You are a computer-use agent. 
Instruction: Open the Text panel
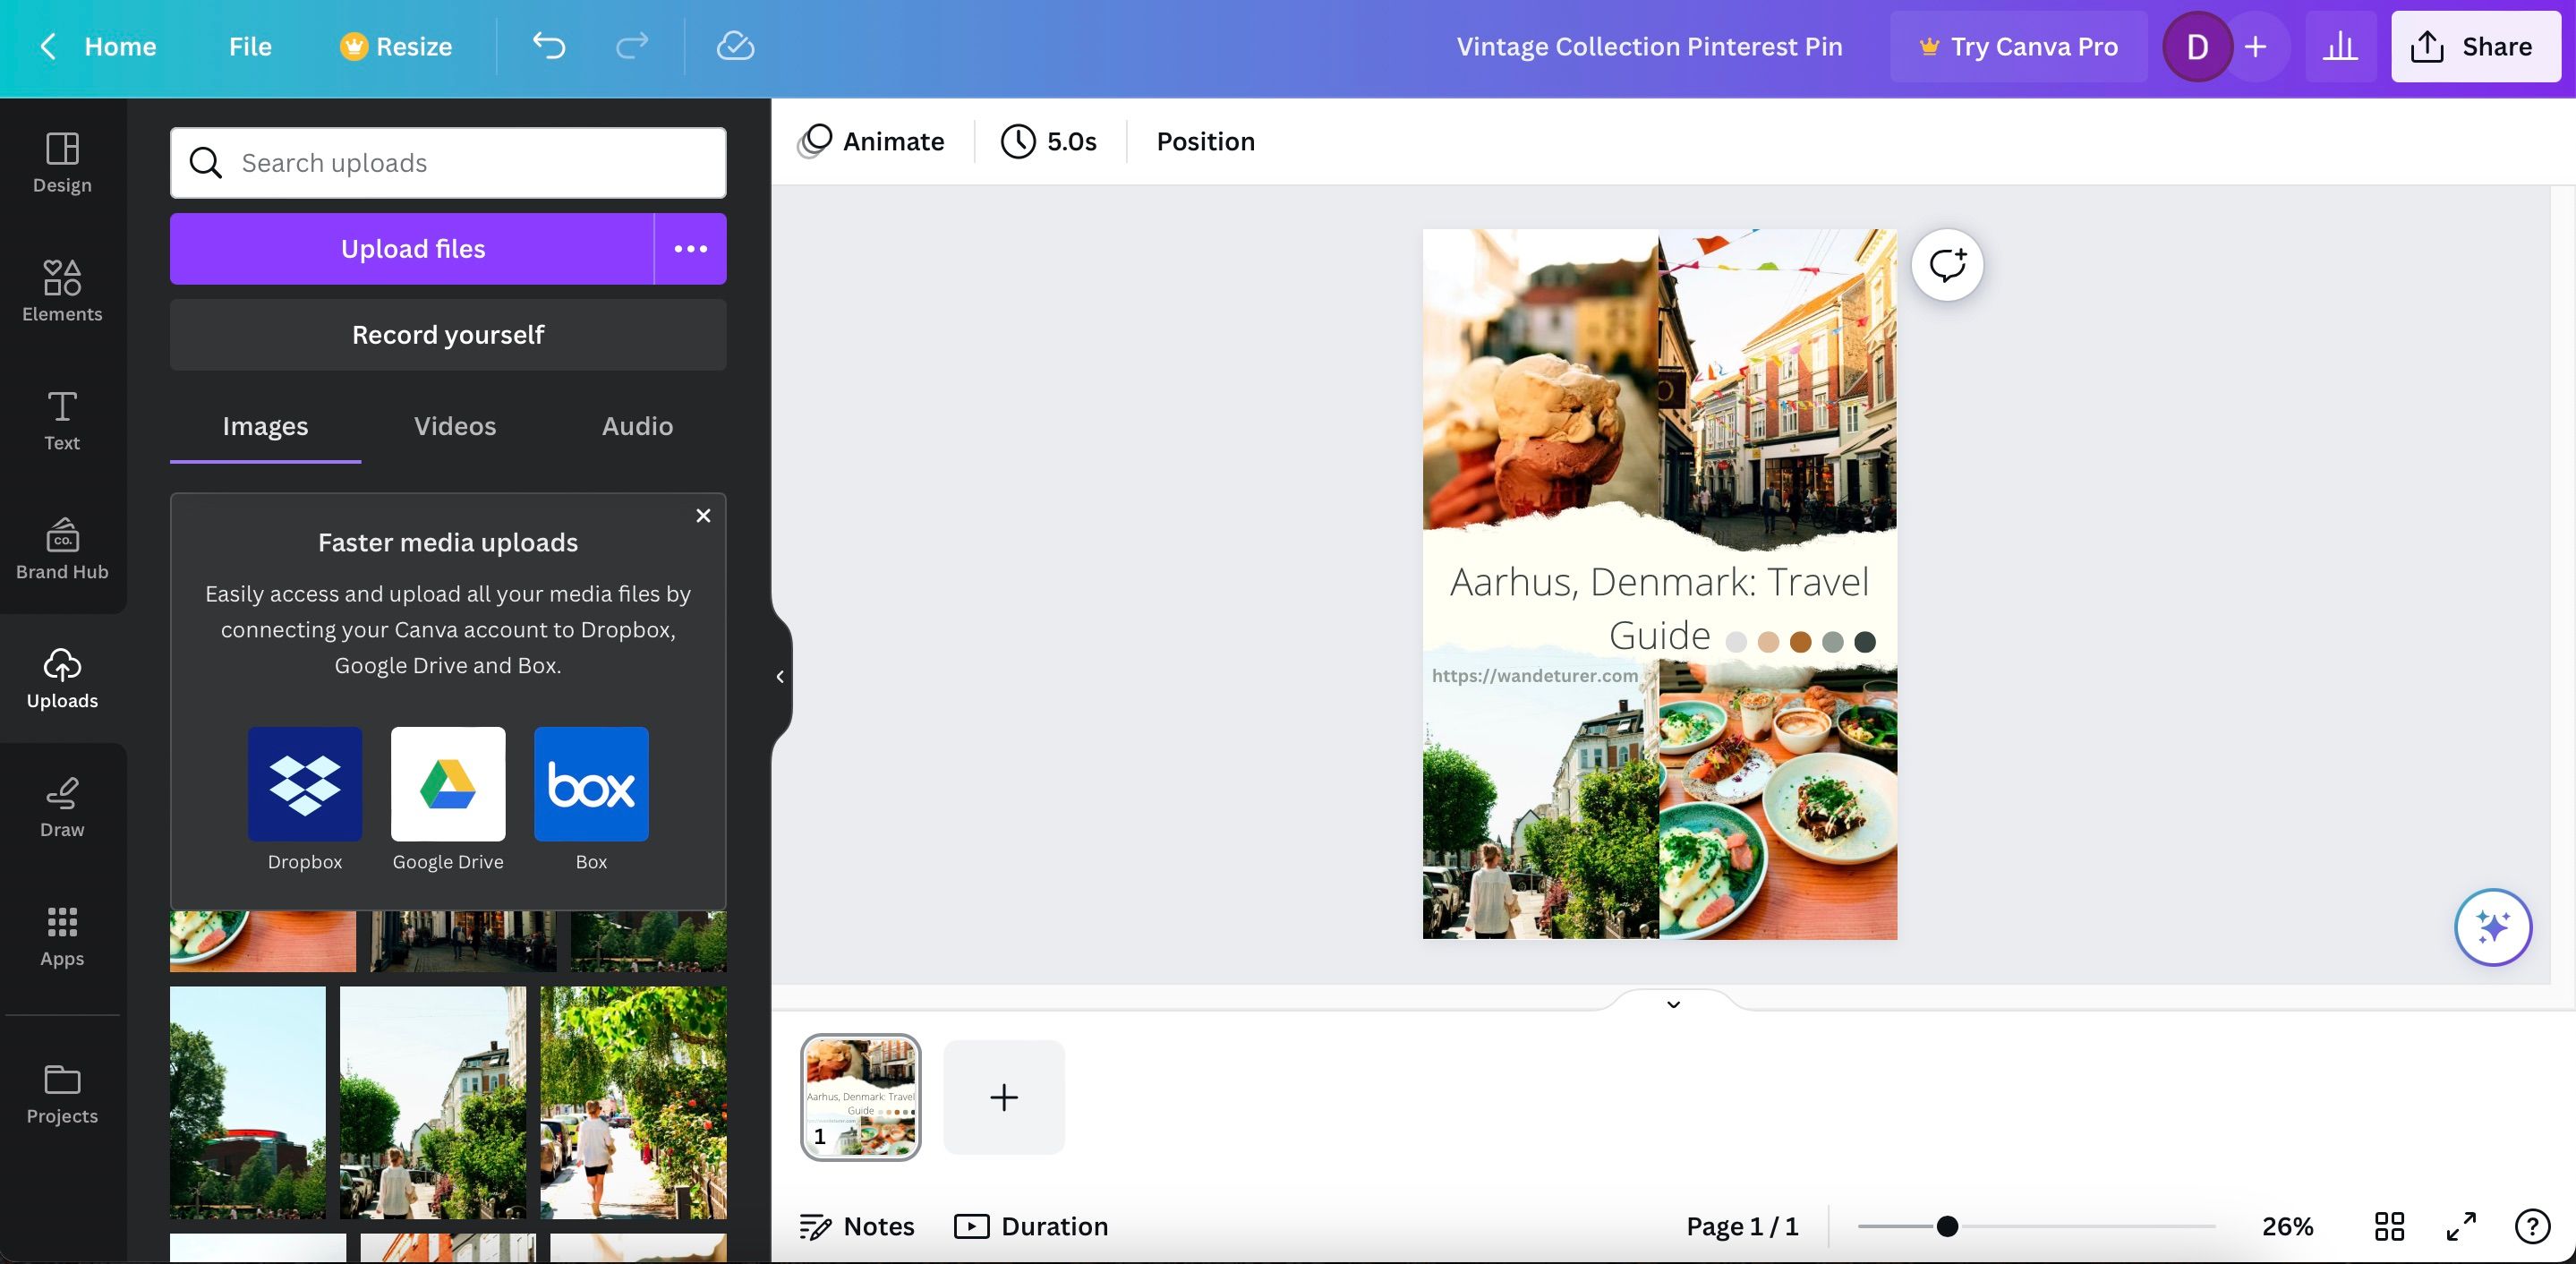pos(62,420)
